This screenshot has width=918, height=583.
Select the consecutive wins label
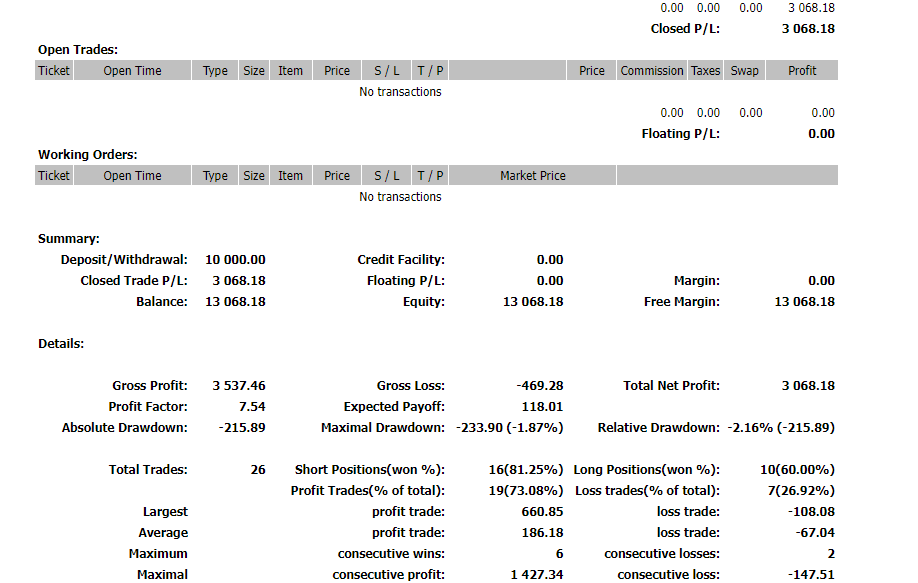pyautogui.click(x=391, y=554)
